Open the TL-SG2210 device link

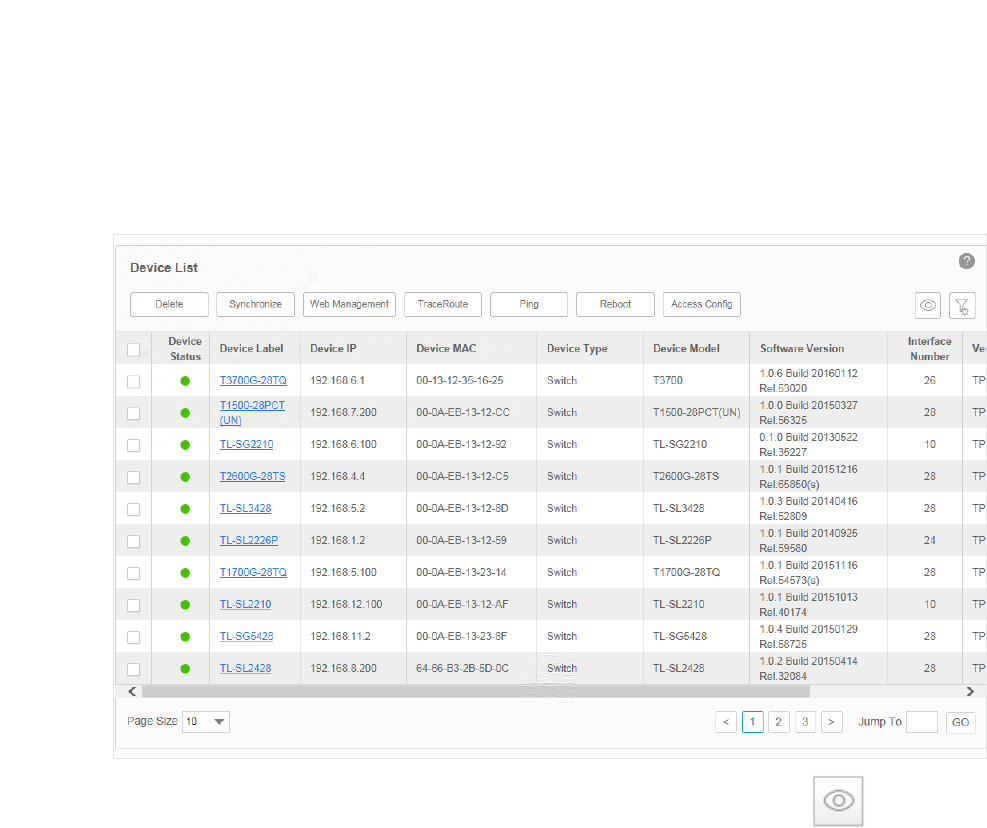click(246, 445)
